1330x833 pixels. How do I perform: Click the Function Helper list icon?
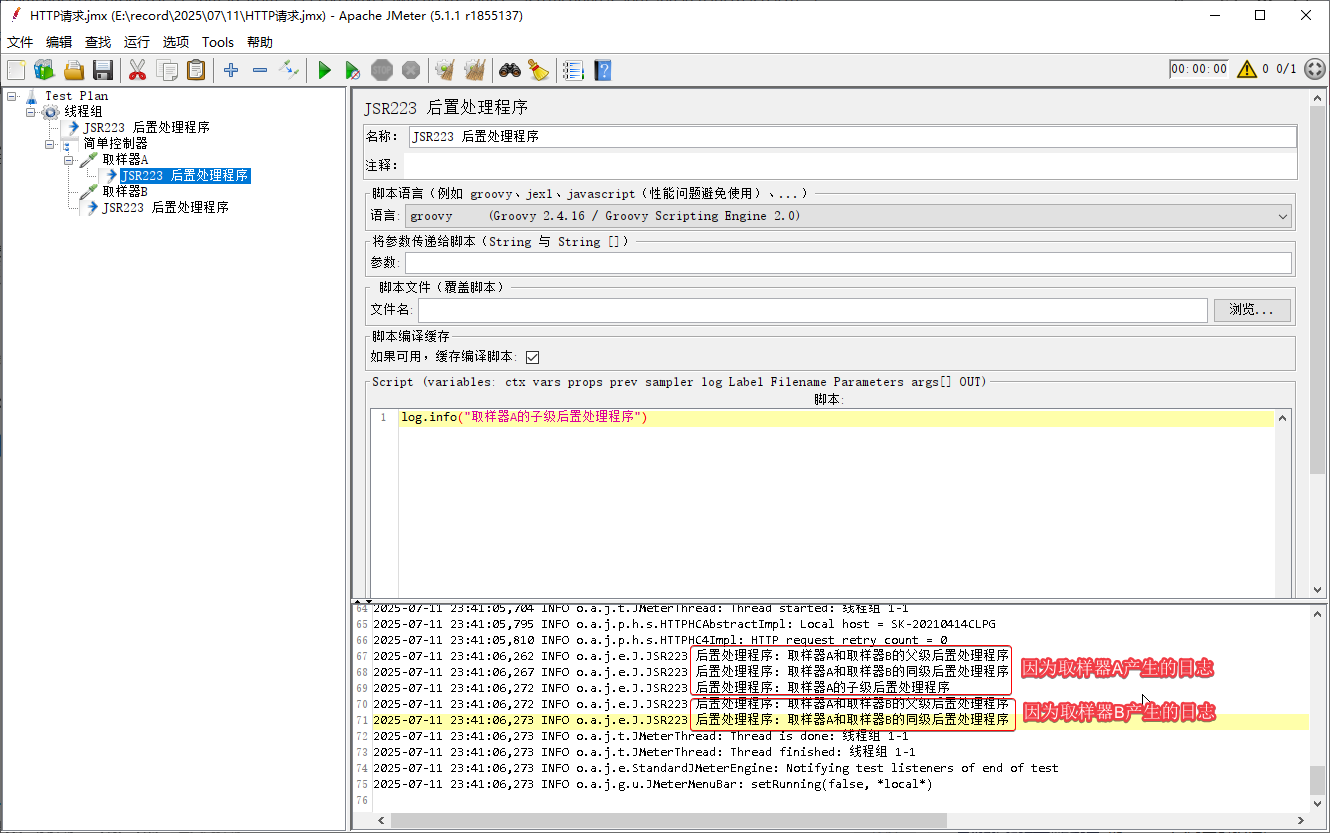[573, 70]
